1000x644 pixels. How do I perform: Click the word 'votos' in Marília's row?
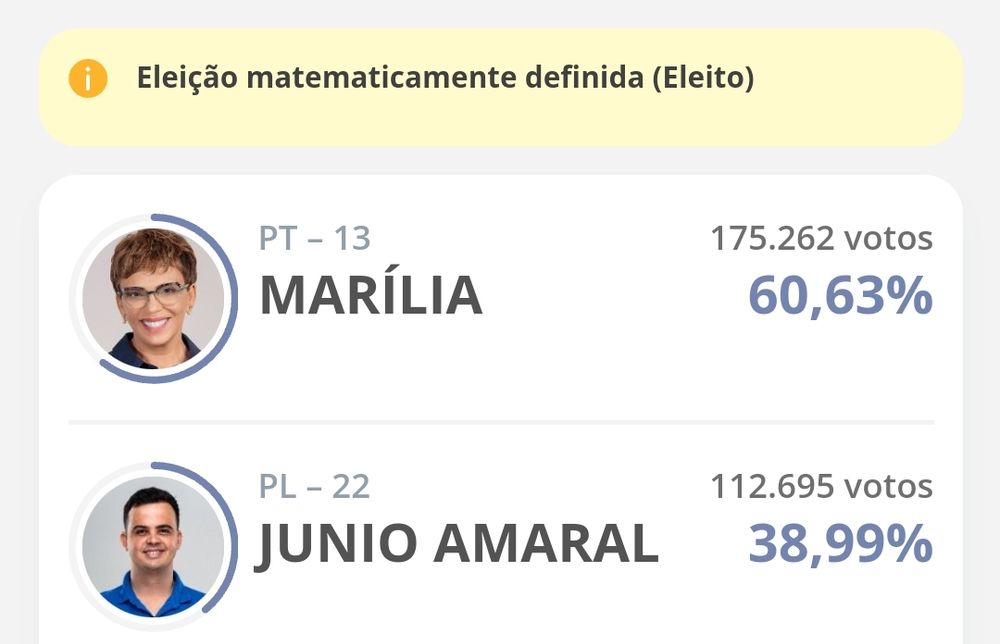888,238
